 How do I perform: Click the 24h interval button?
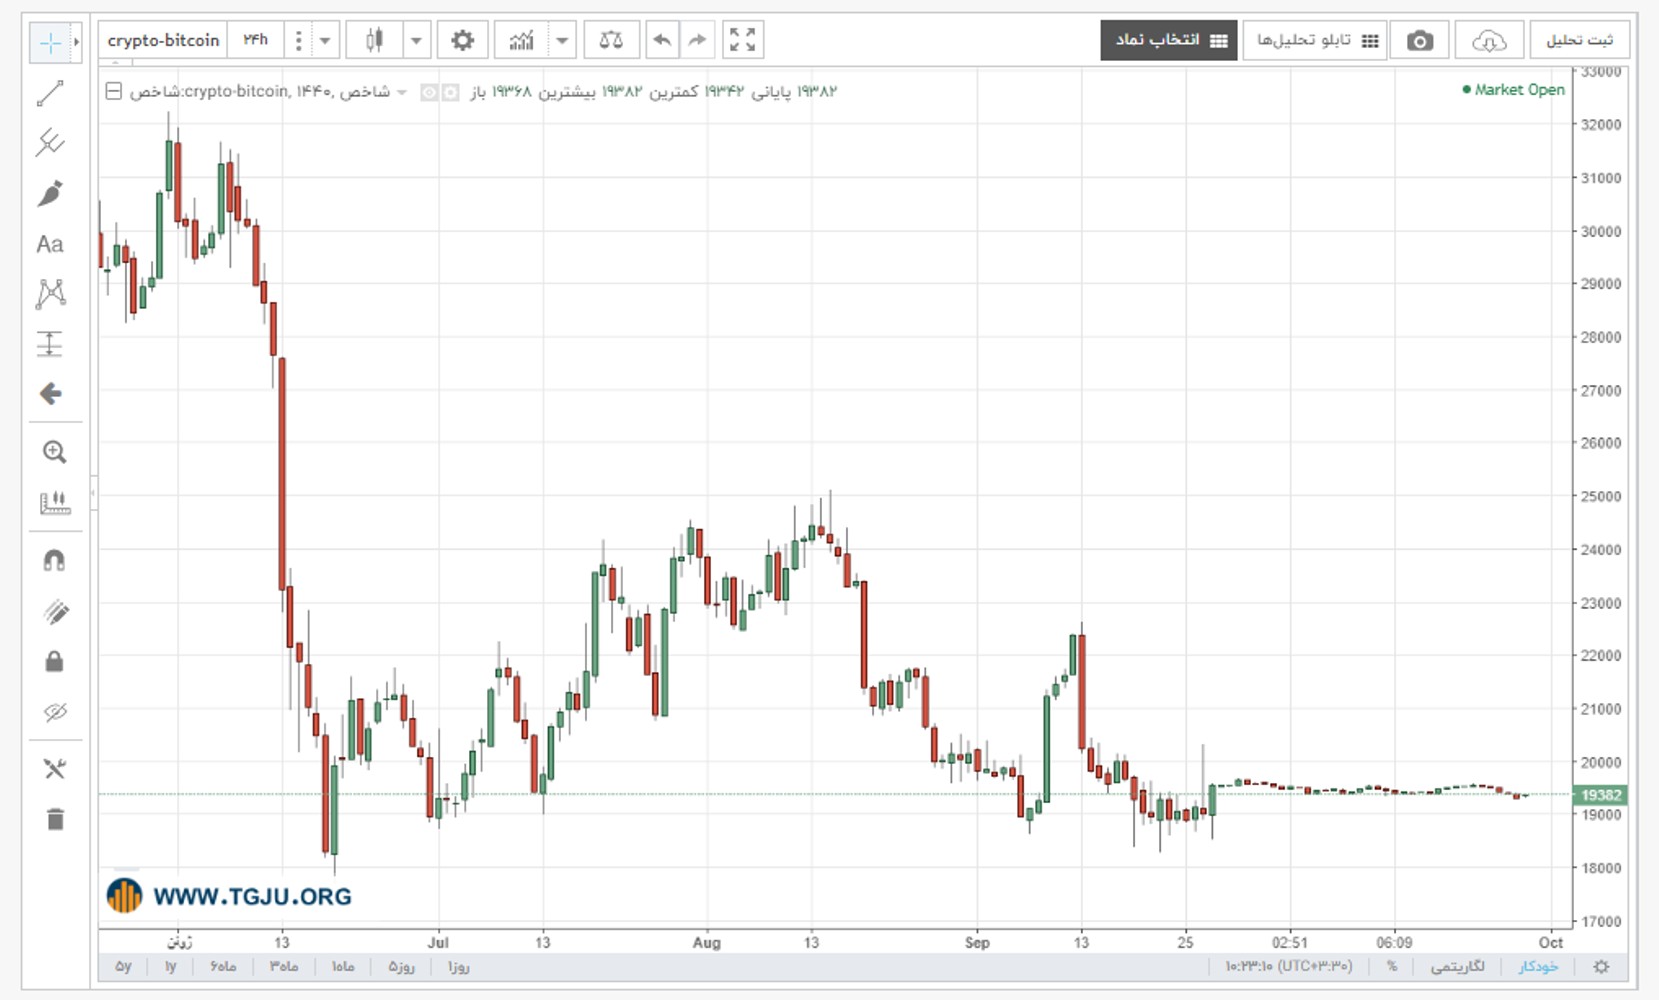pos(255,40)
